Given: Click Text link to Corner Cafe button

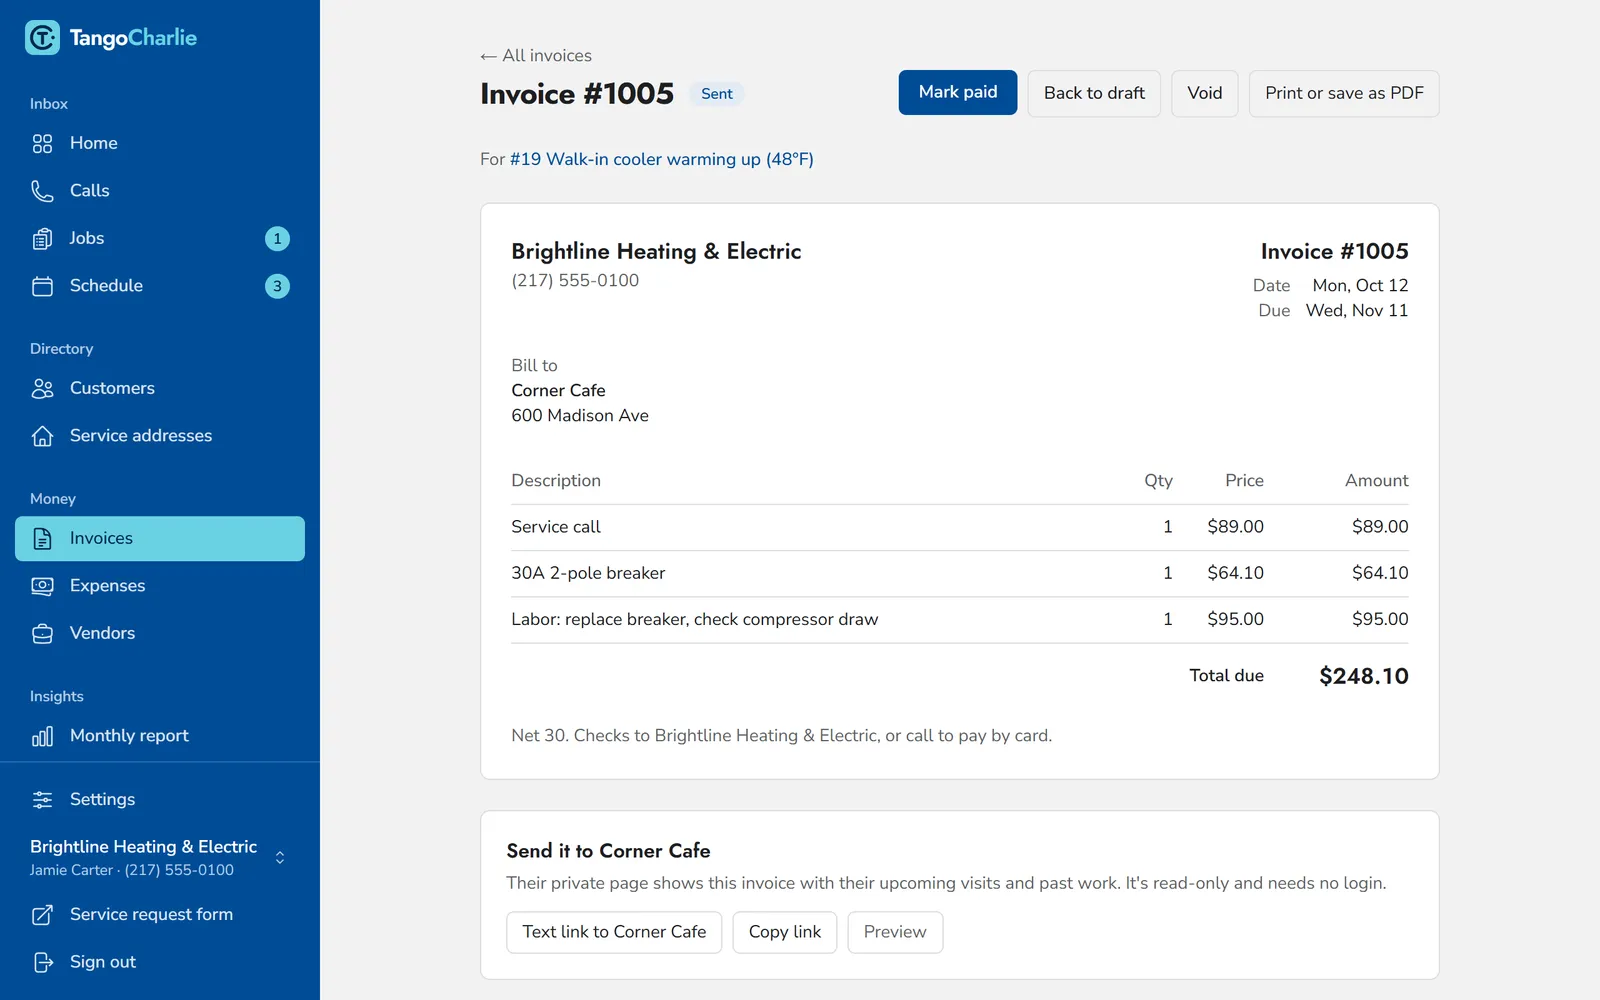Looking at the screenshot, I should pyautogui.click(x=614, y=932).
